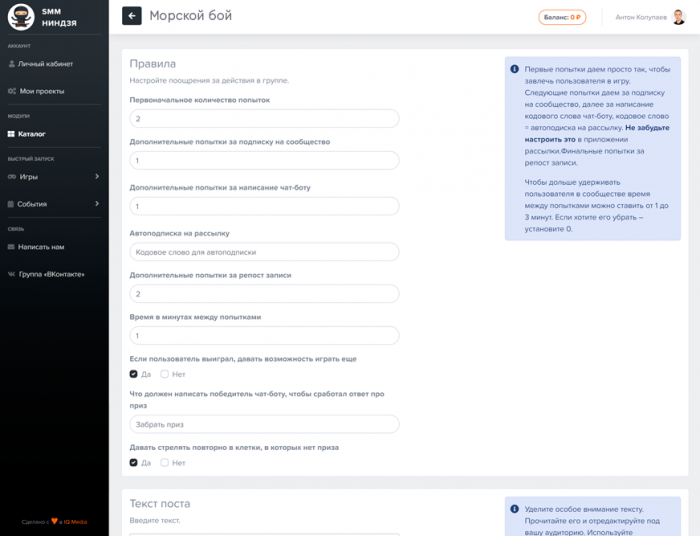Open user avatar profile picture
This screenshot has width=700, height=536.
coord(678,17)
